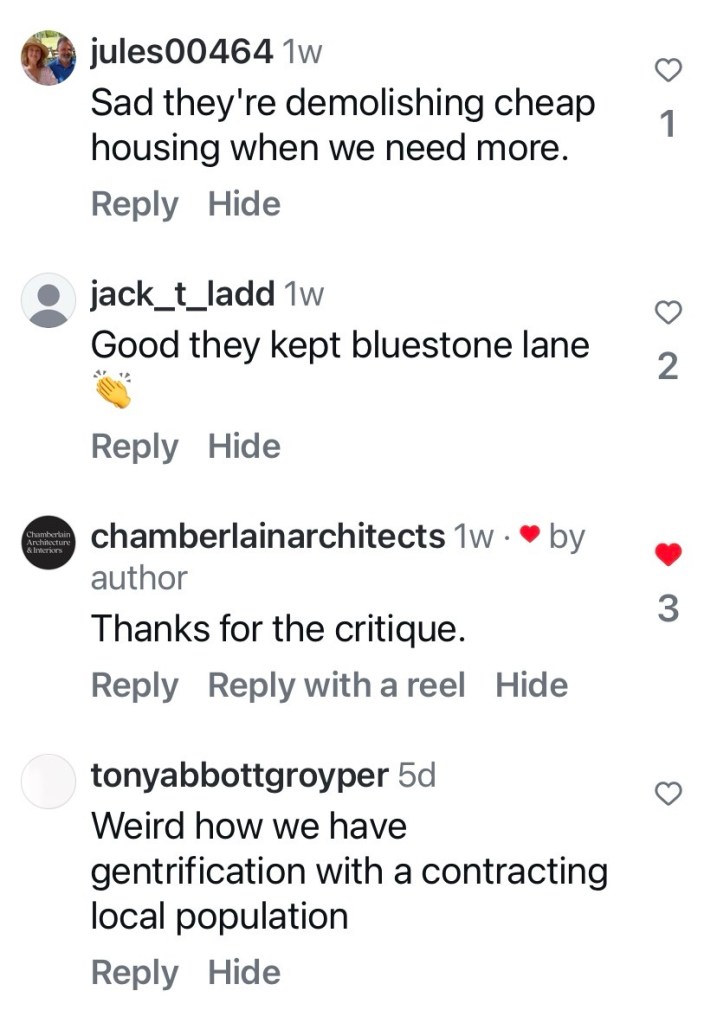Screen dimensions: 717x1023
Task: Reply to chamberlainarchitects comment
Action: pos(134,686)
